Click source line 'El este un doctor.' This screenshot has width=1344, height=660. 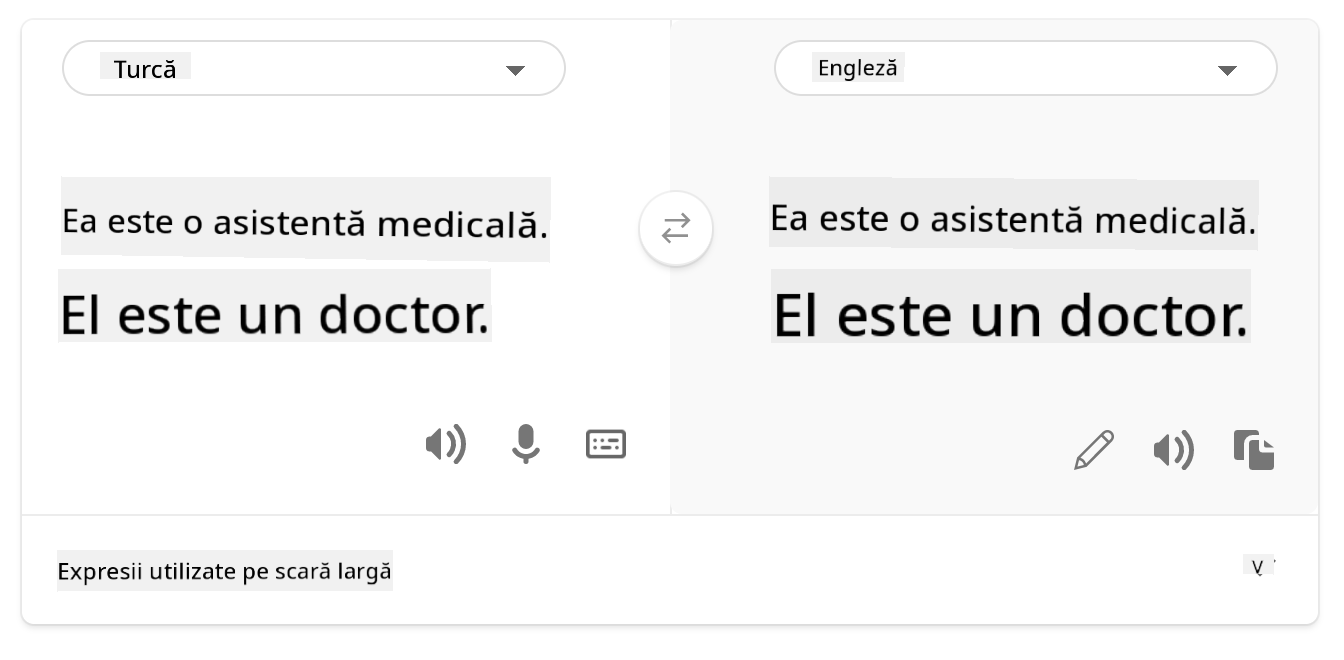pyautogui.click(x=275, y=314)
